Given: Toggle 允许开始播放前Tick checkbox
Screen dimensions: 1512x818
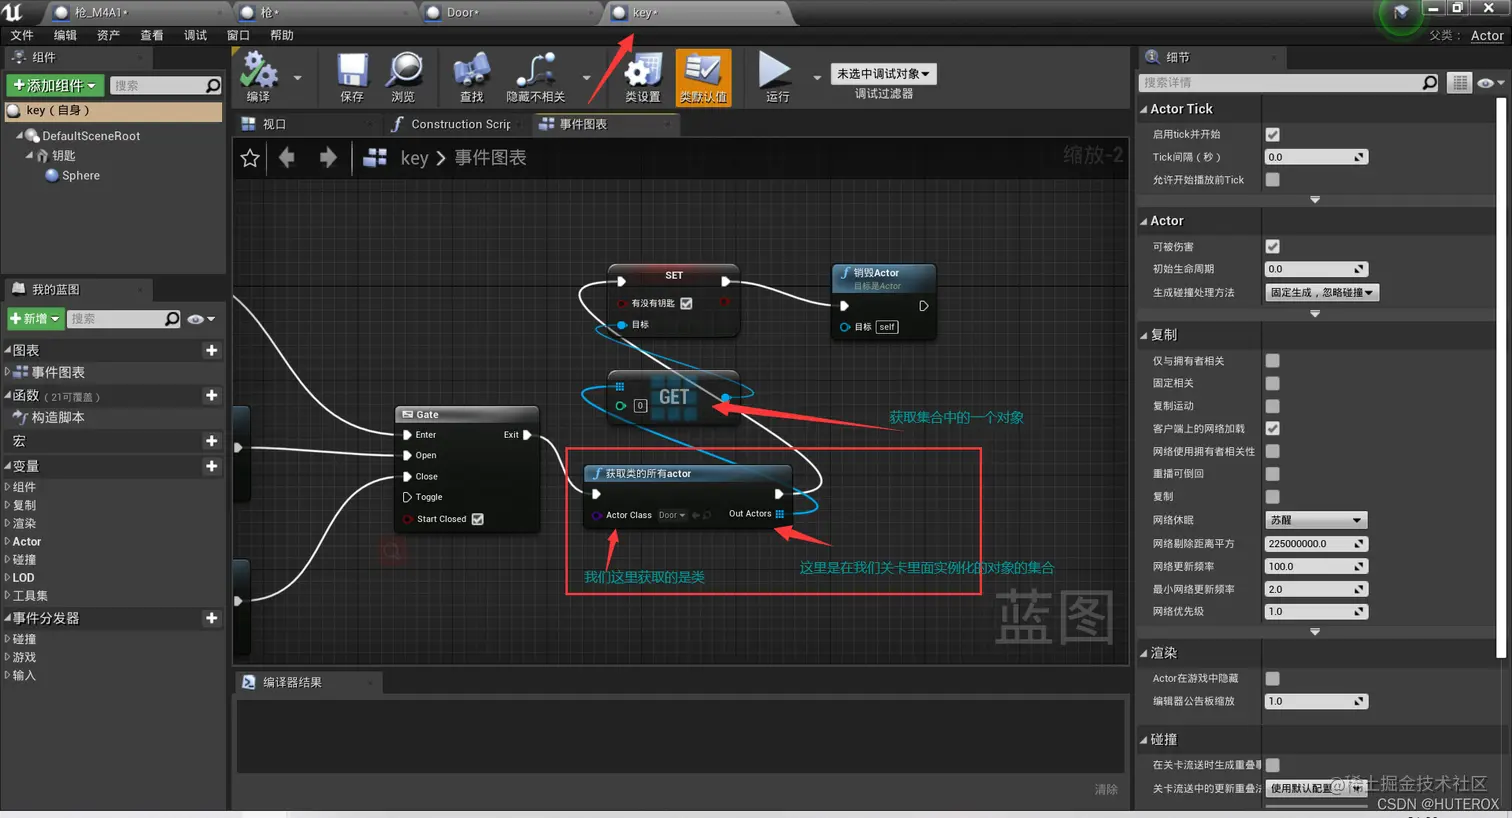Looking at the screenshot, I should pyautogui.click(x=1272, y=180).
